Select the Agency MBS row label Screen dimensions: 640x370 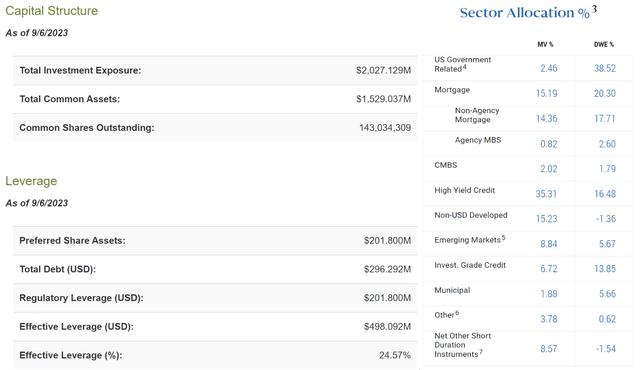tap(478, 140)
